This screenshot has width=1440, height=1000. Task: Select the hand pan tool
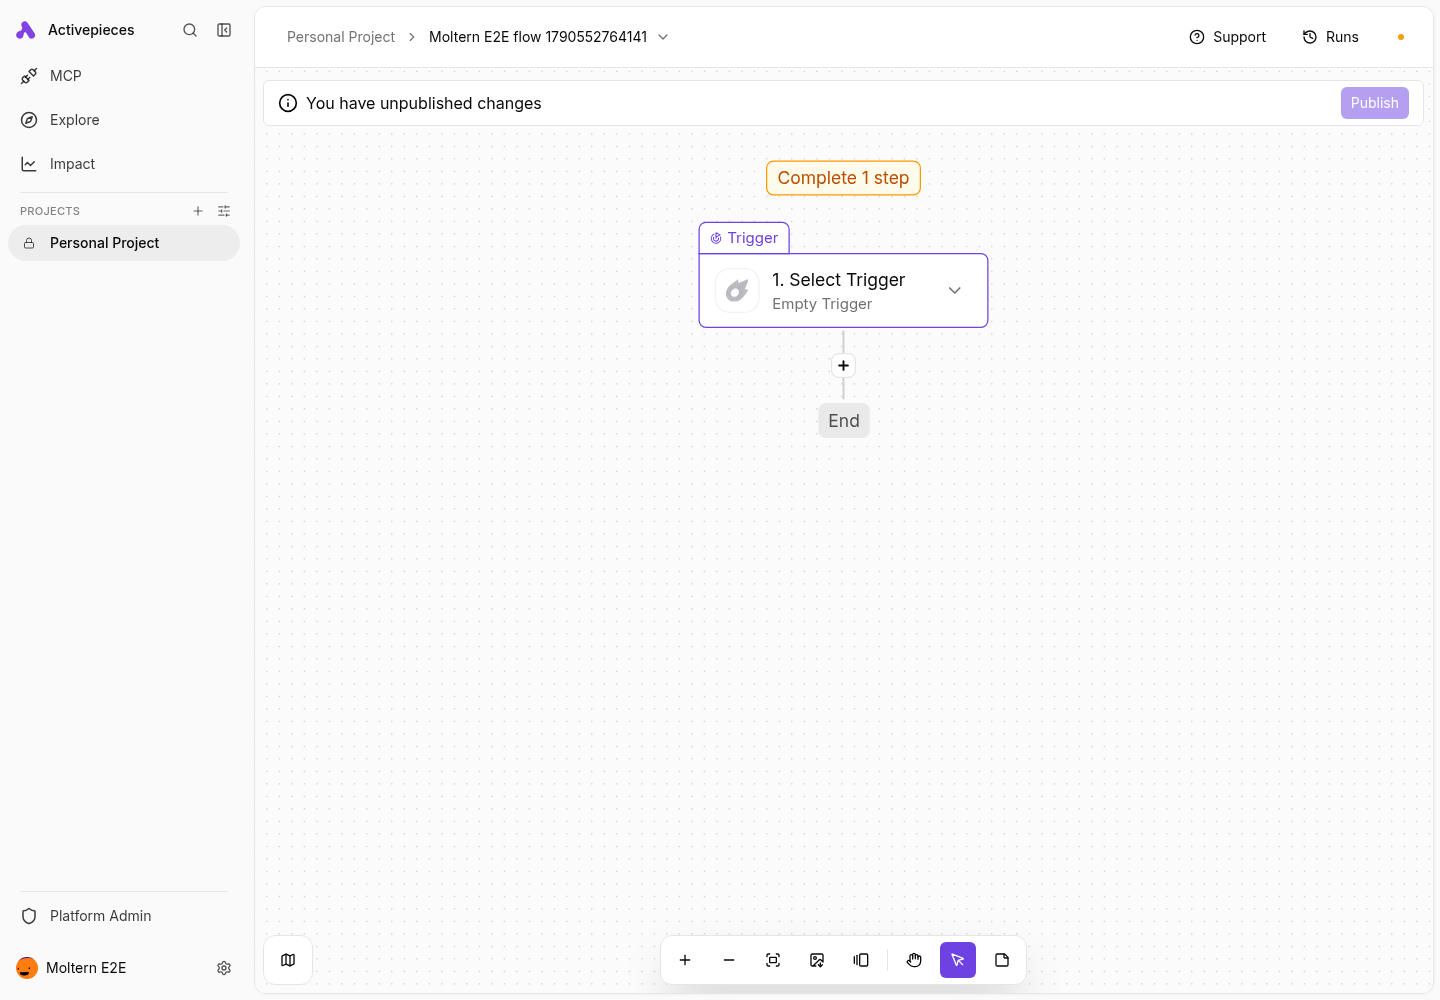pyautogui.click(x=914, y=960)
